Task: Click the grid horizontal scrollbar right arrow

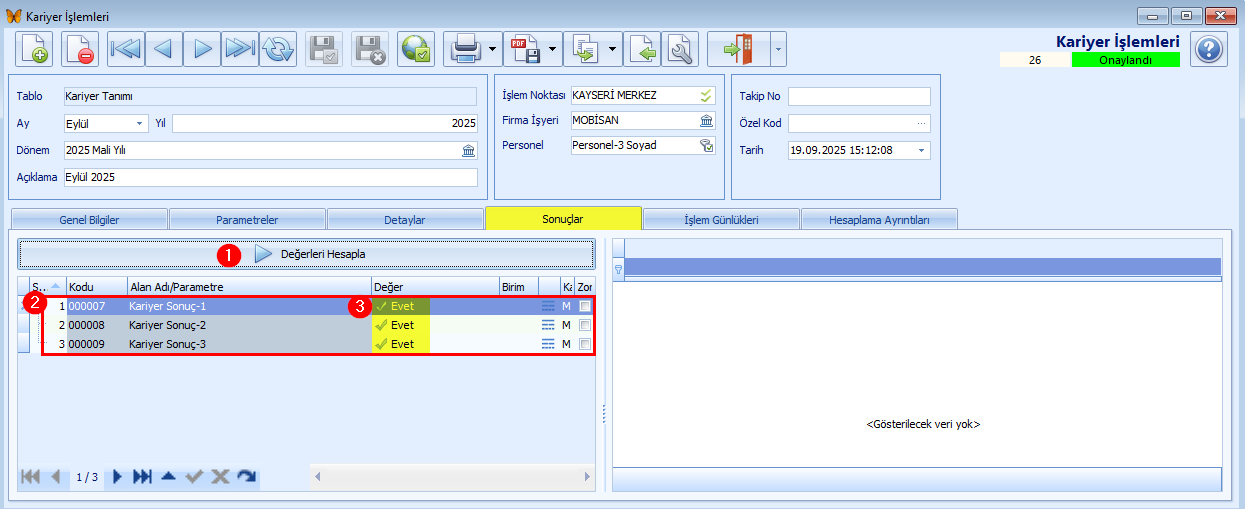Action: click(x=588, y=477)
